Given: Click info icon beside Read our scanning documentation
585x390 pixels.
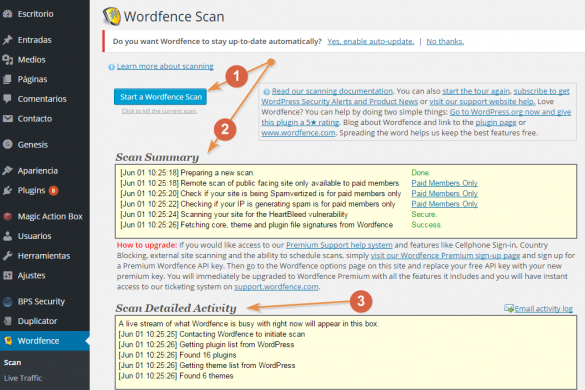Looking at the screenshot, I should point(266,92).
